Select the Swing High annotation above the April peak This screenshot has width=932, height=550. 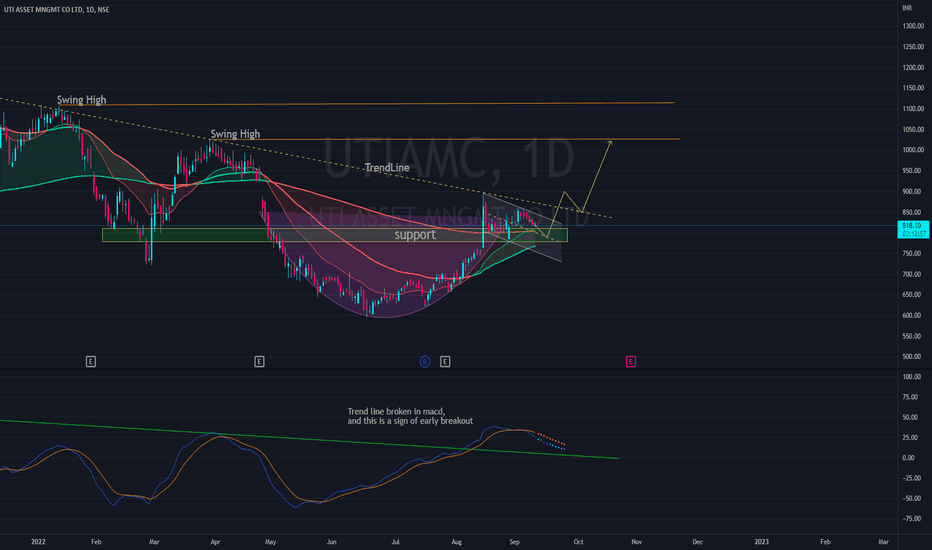click(x=235, y=134)
